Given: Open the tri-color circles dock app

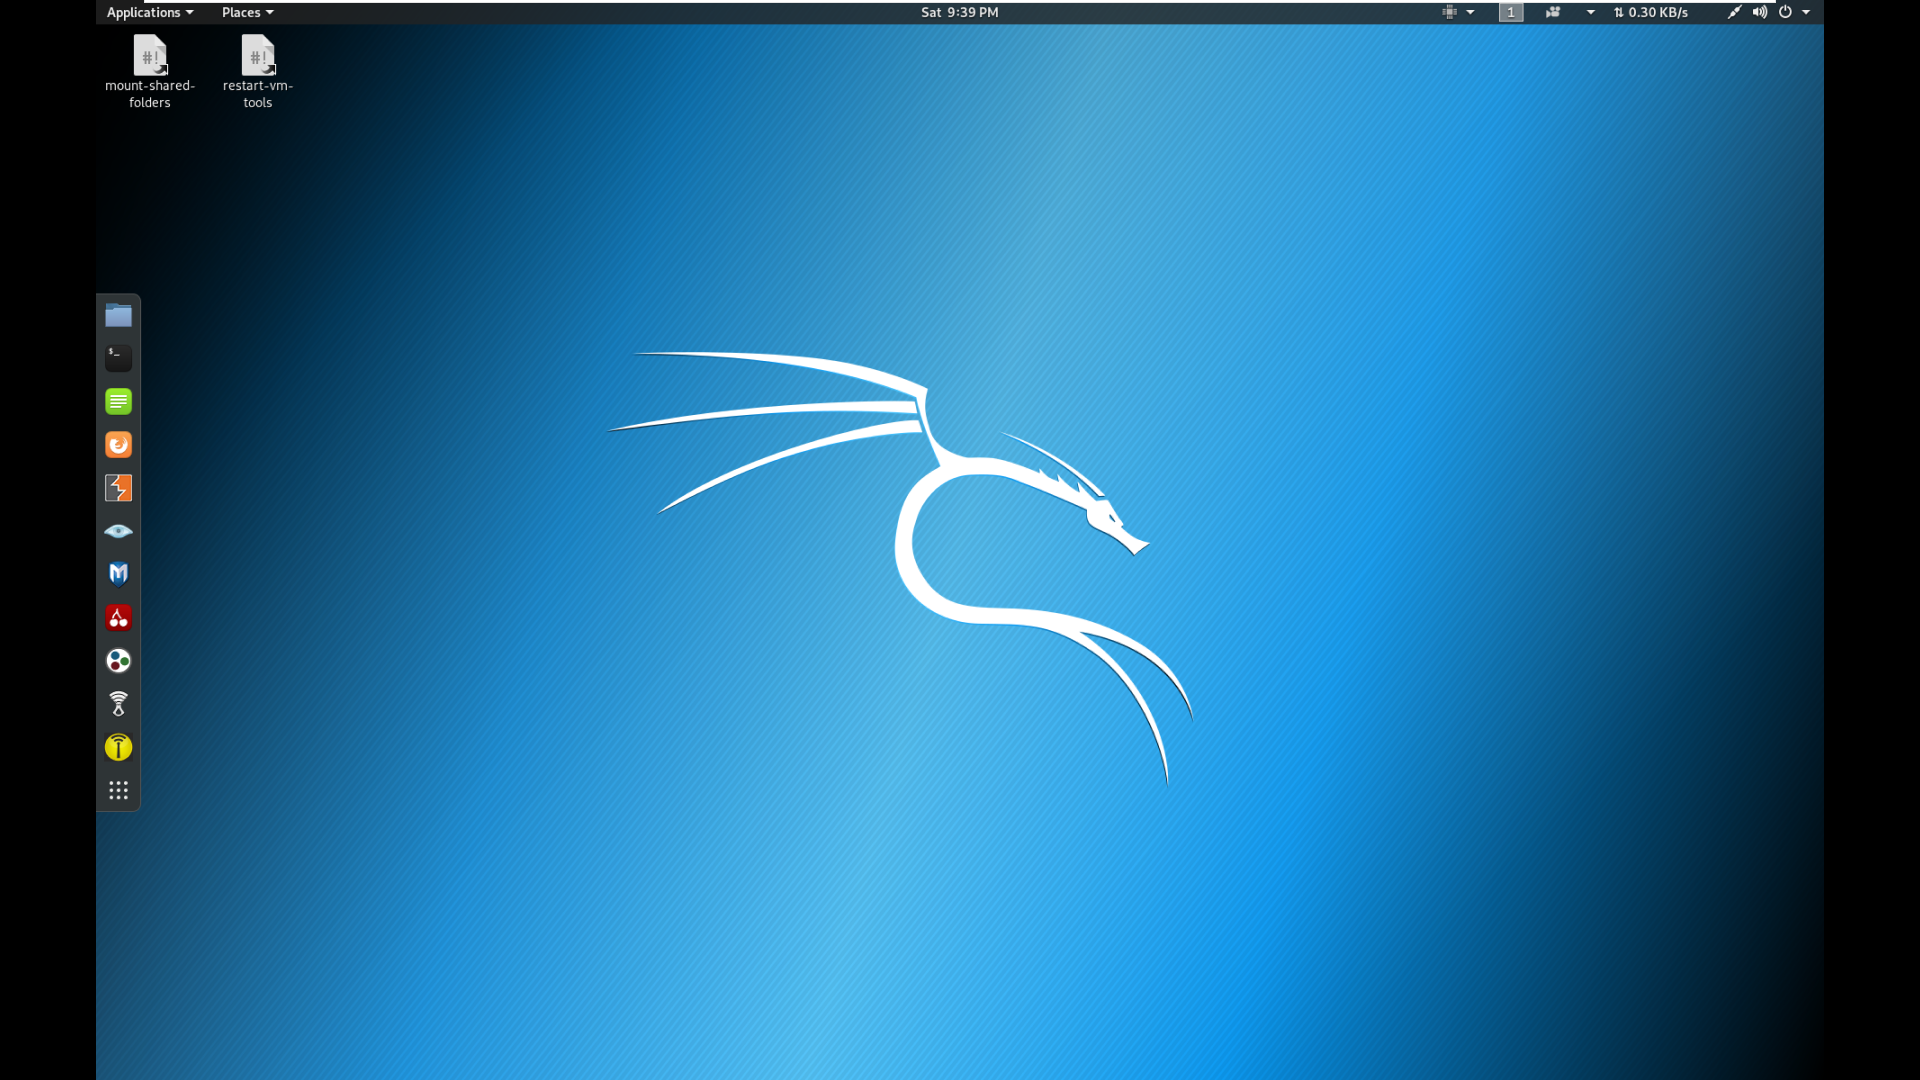Looking at the screenshot, I should 118,660.
